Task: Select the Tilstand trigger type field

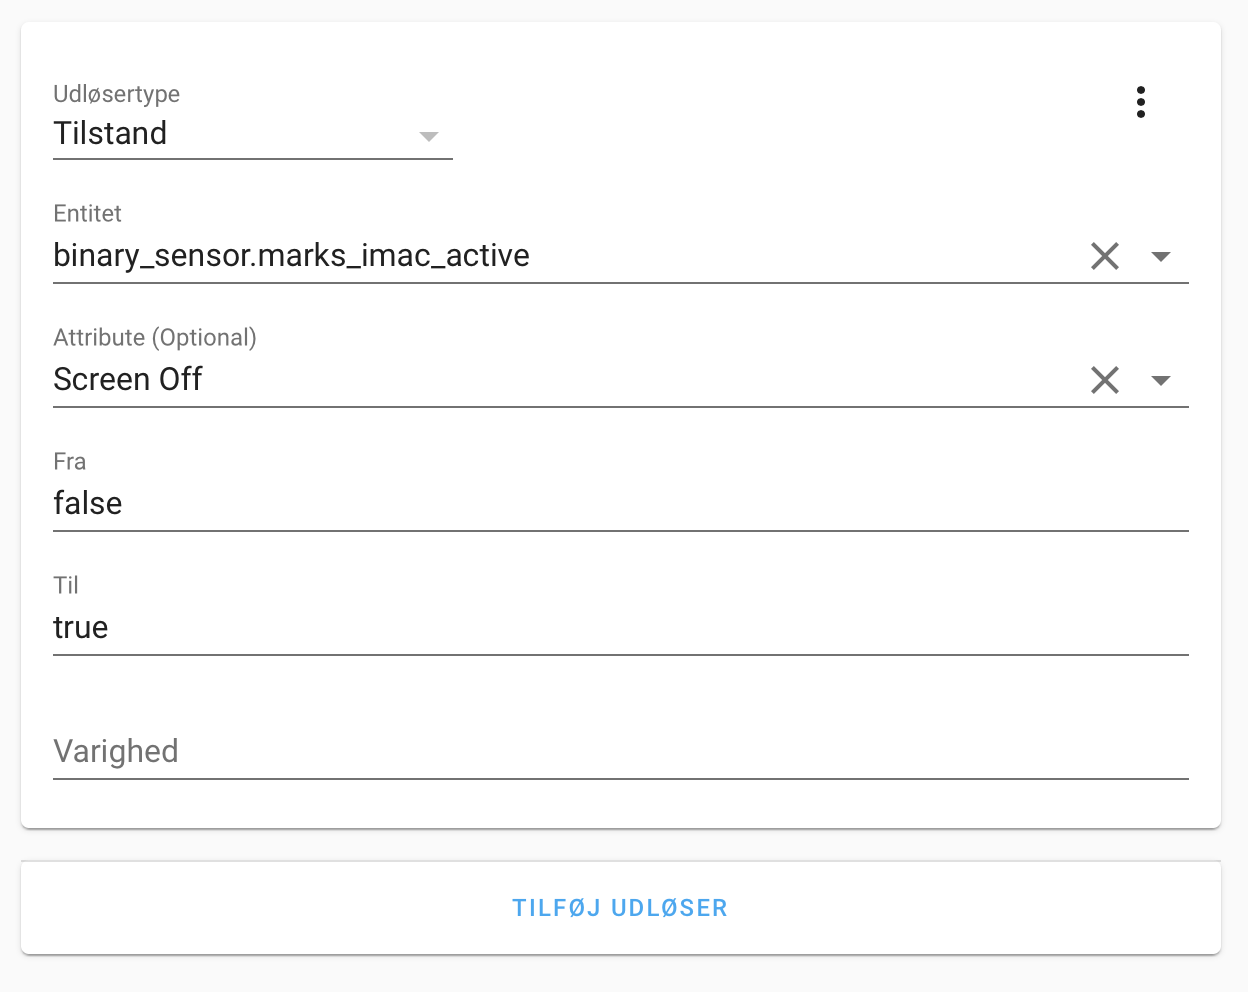Action: 200,133
